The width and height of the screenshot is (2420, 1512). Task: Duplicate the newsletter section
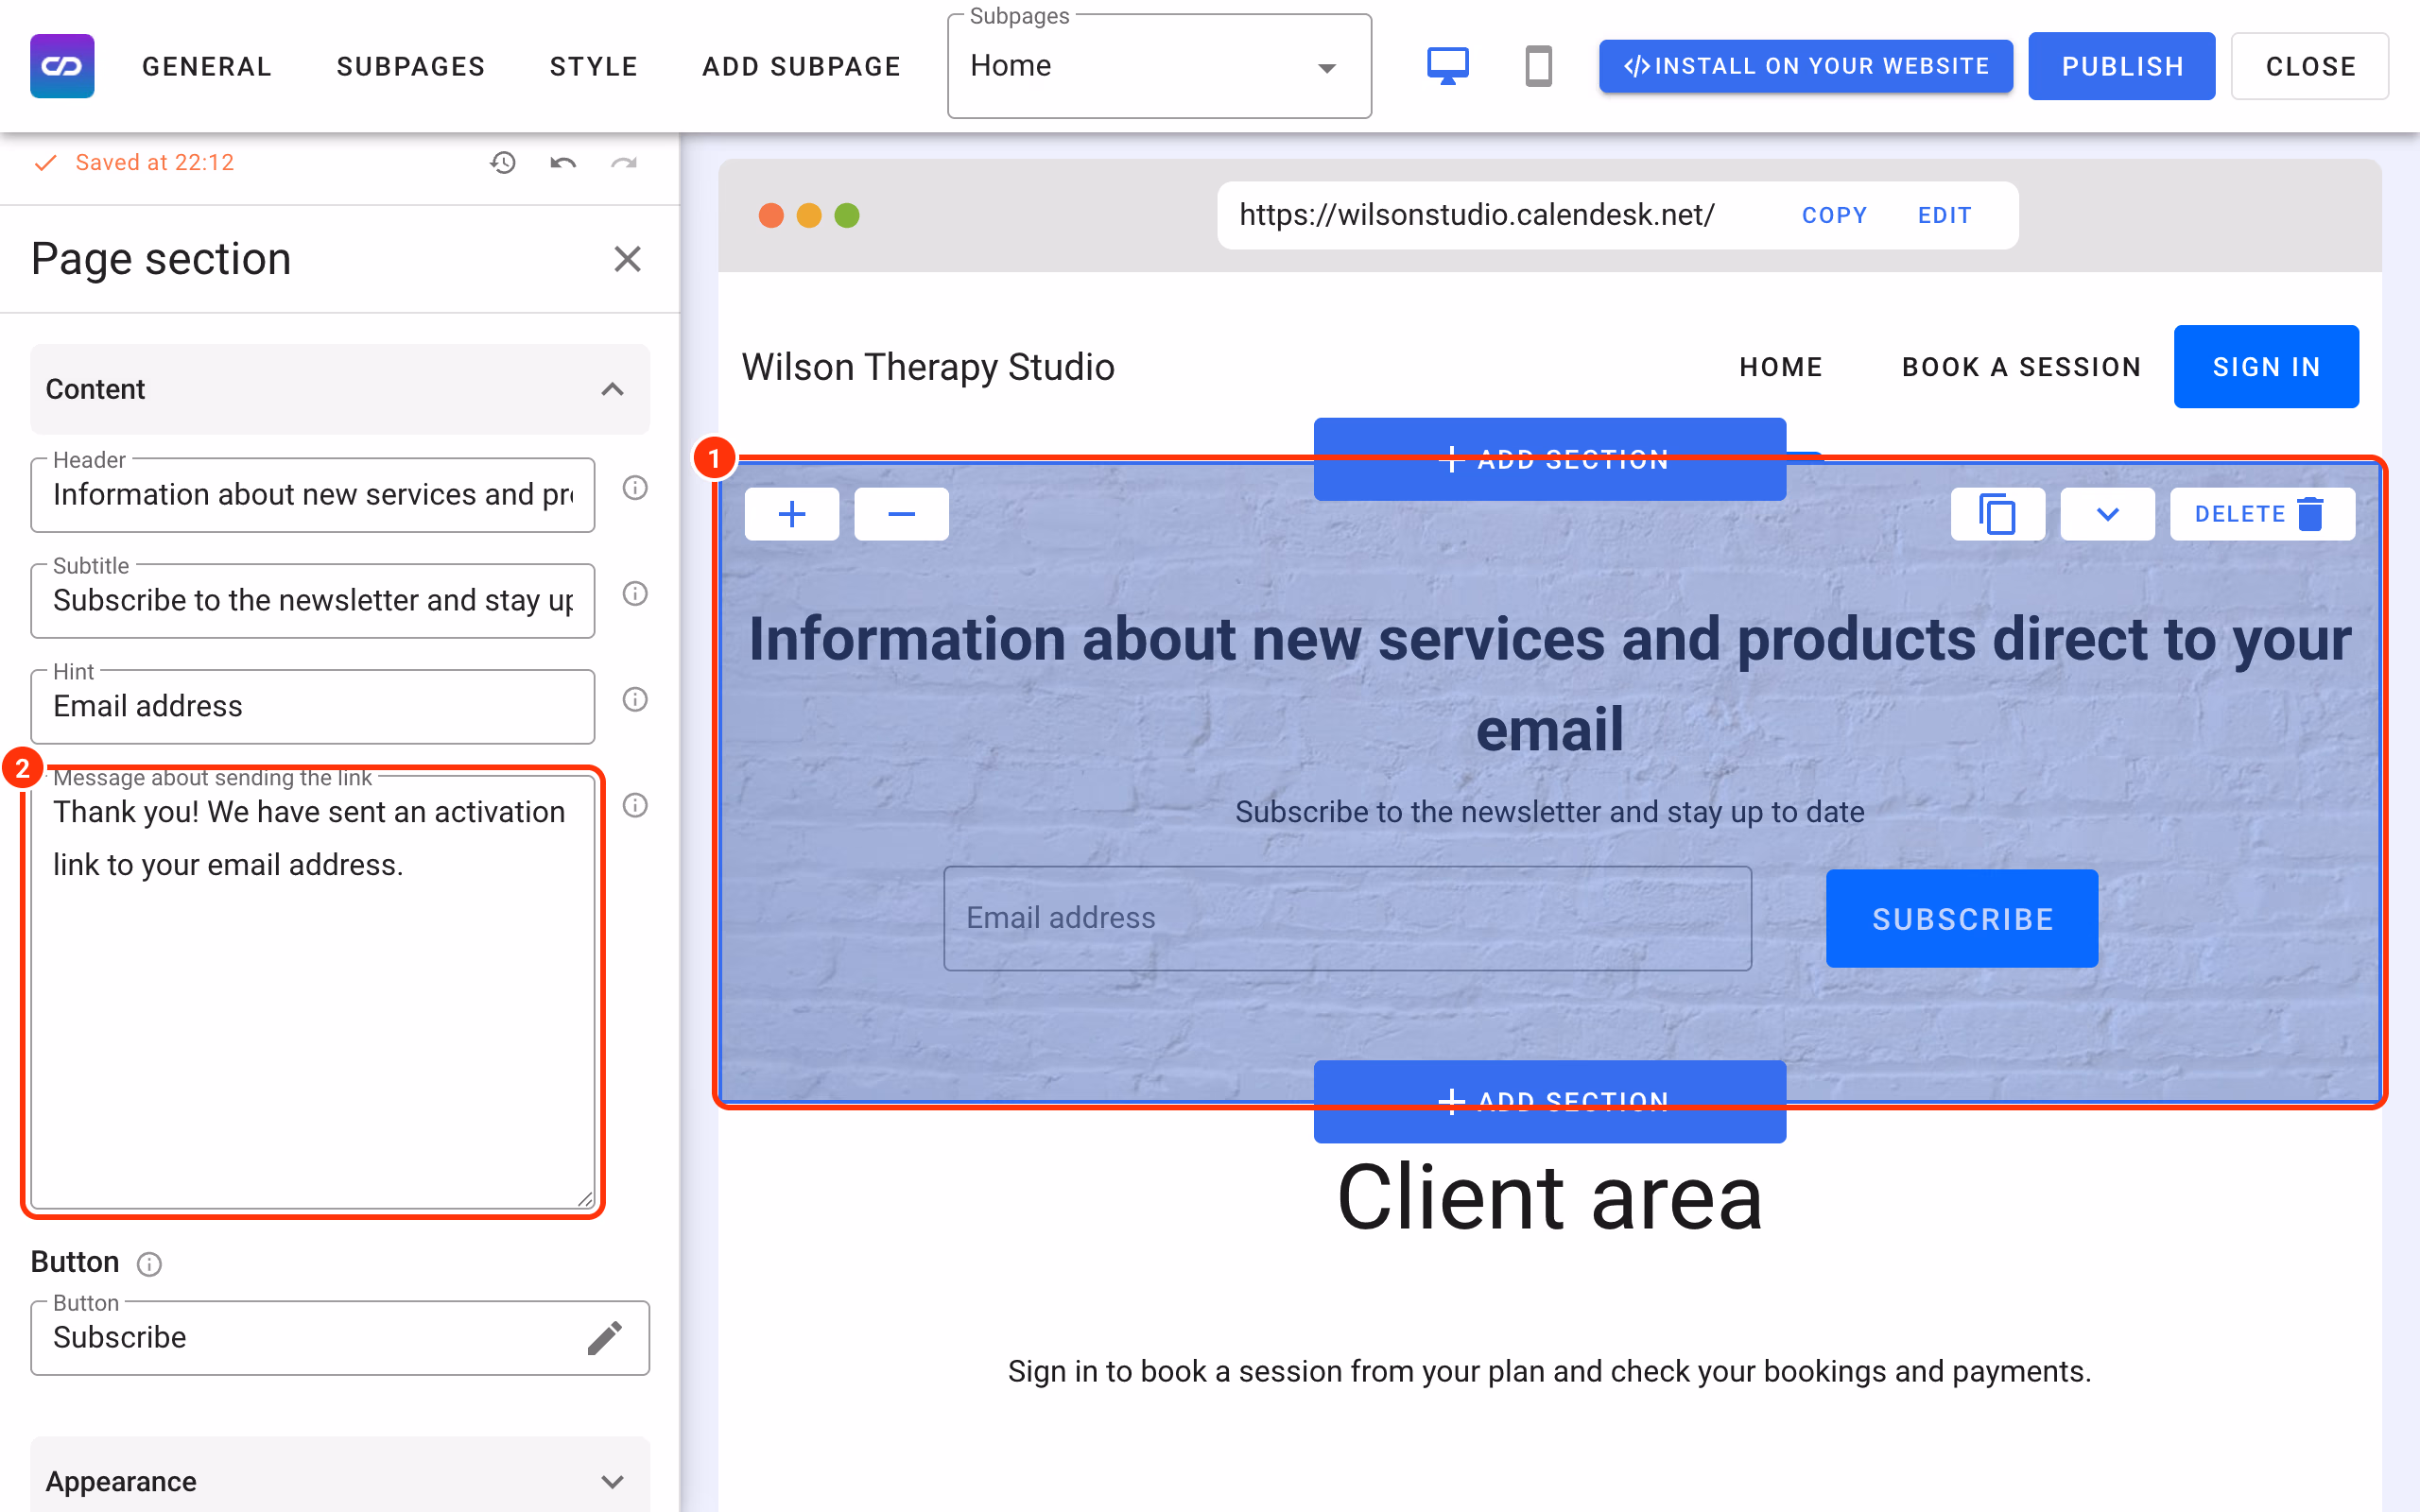coord(1997,514)
